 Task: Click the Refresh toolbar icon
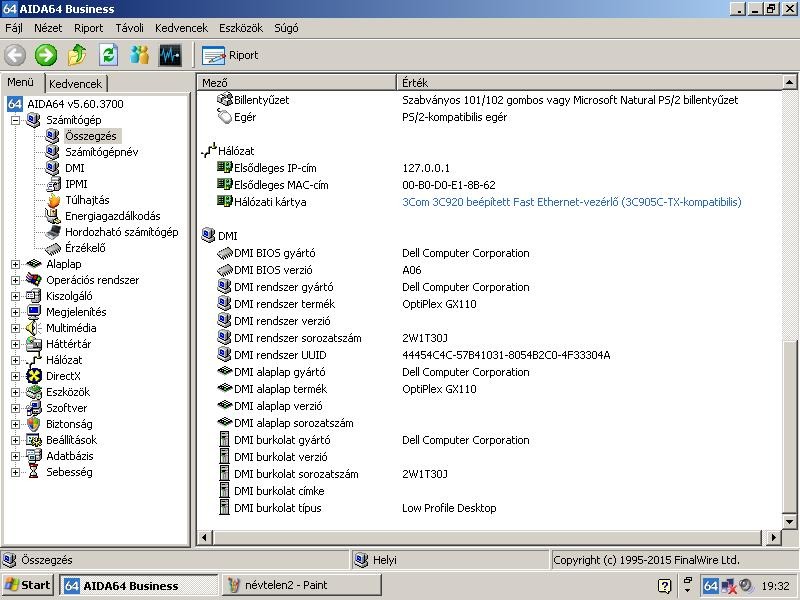pos(108,55)
